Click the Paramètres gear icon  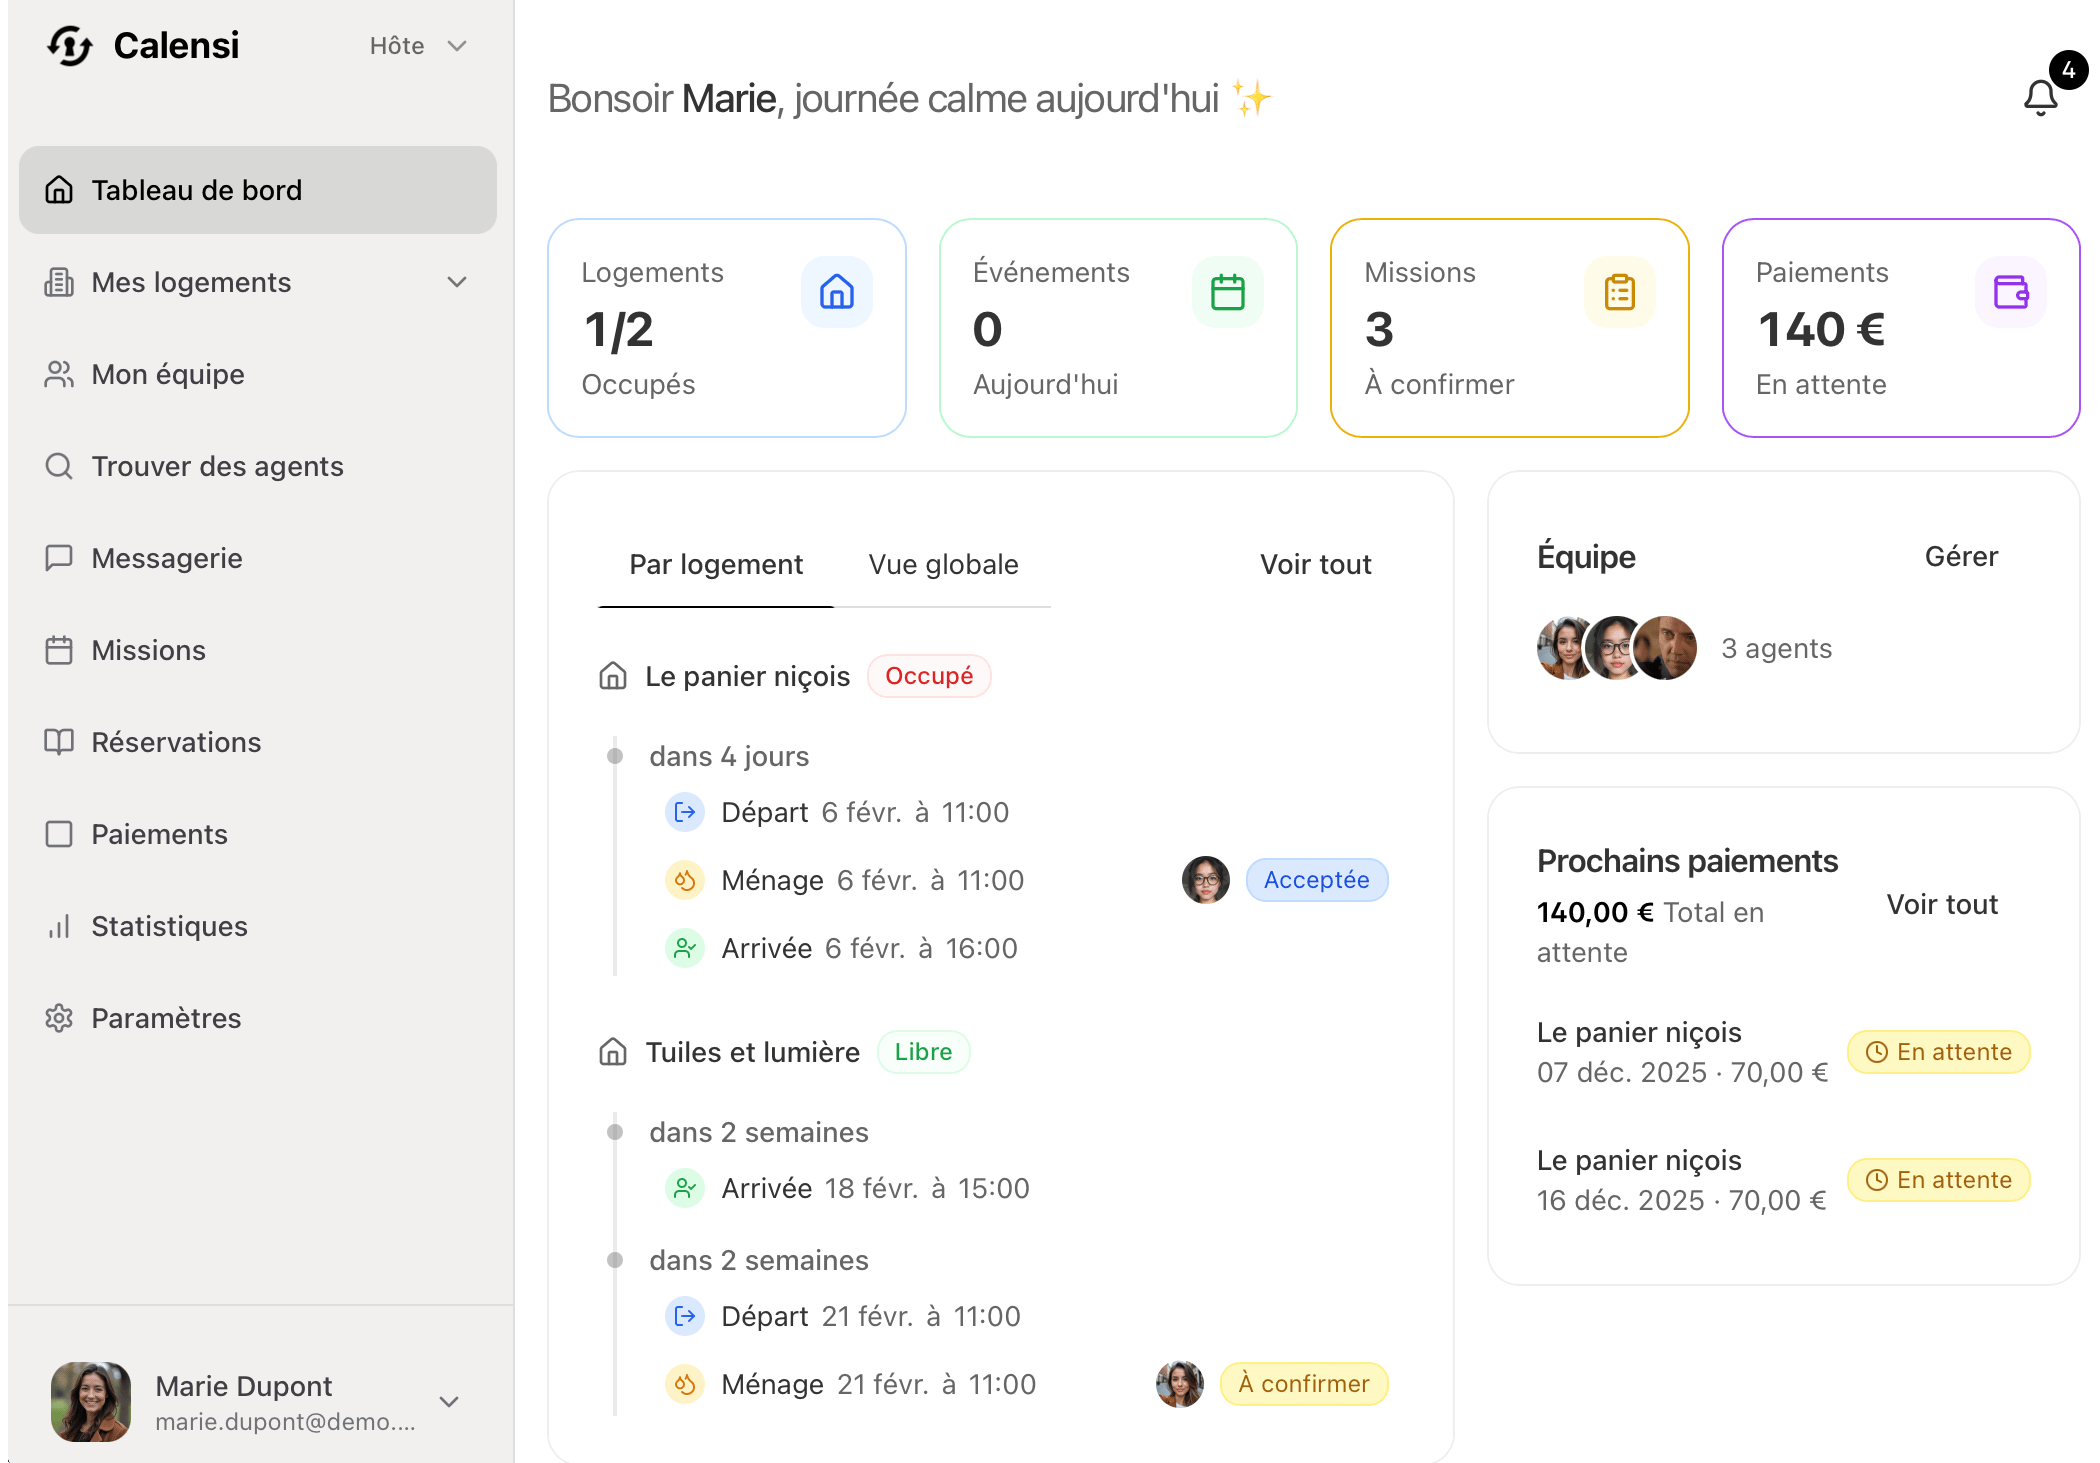(59, 1018)
